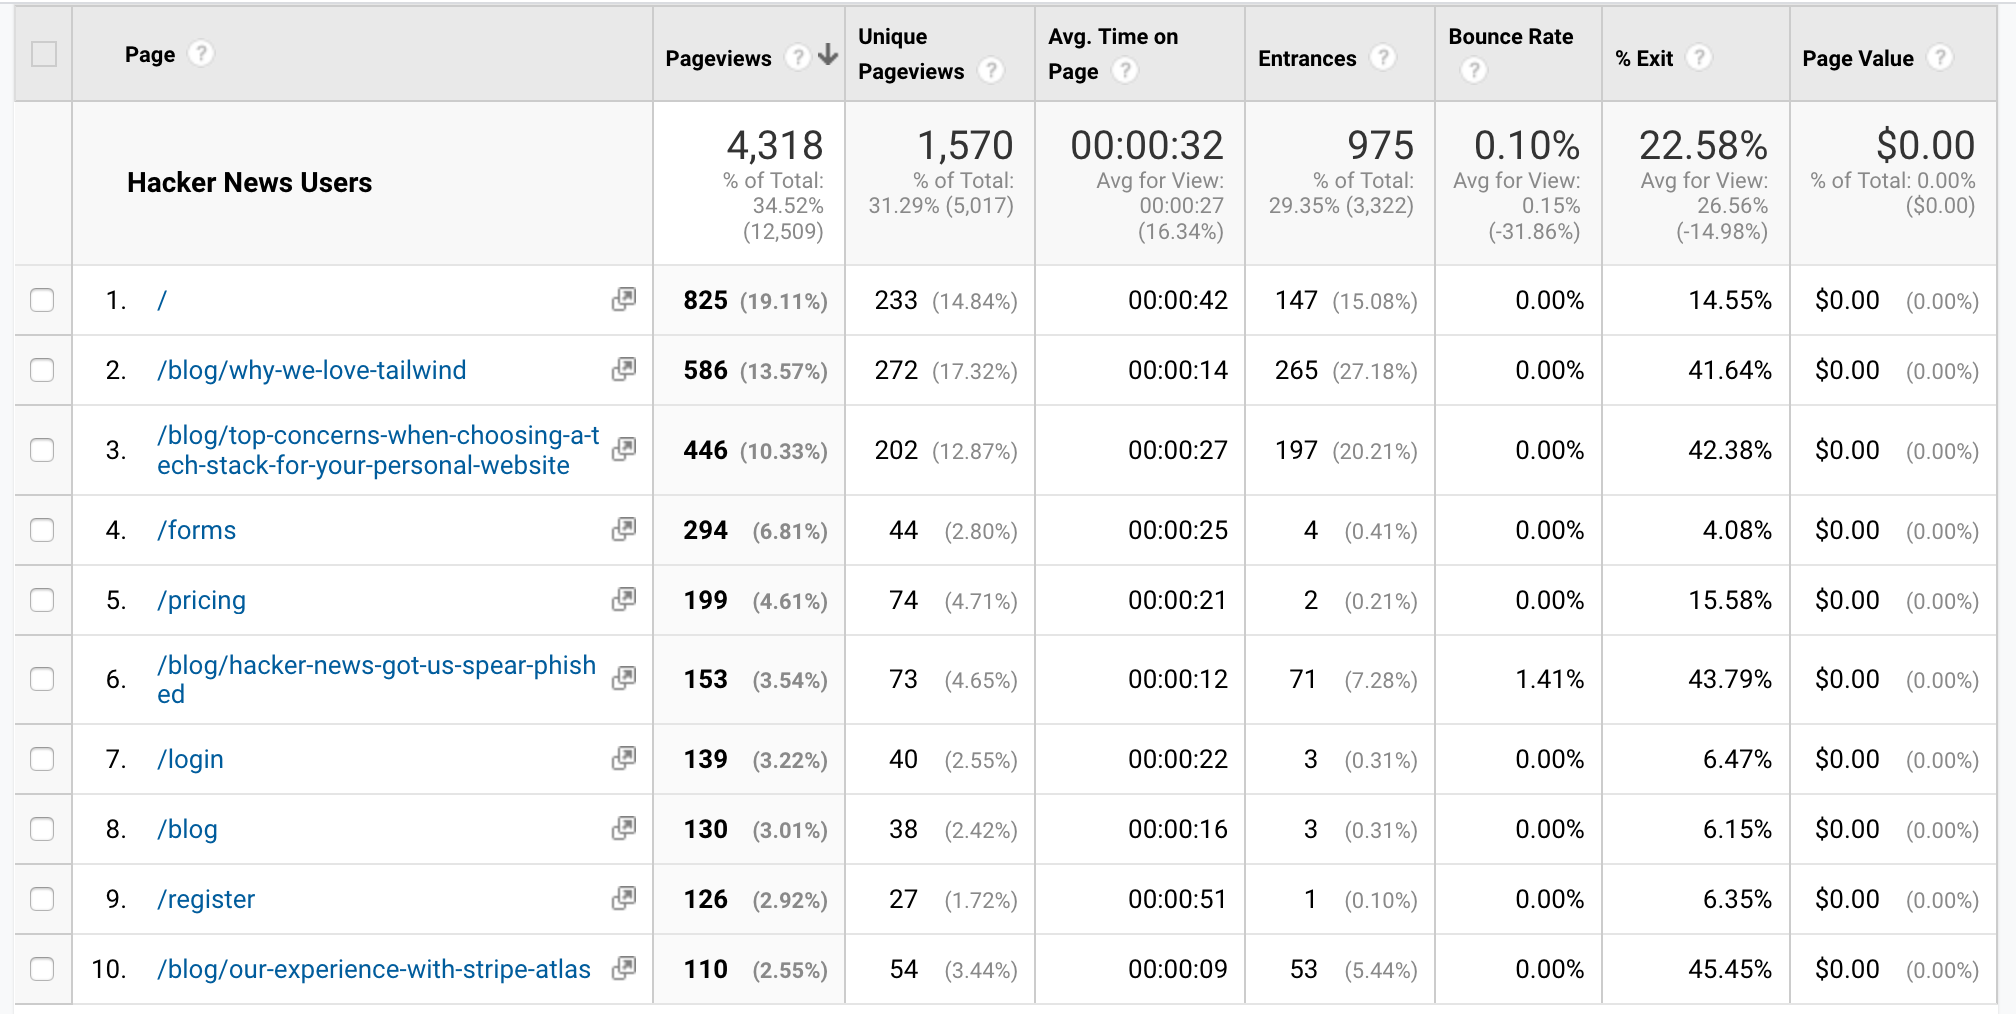Show help for the Page column
Viewport: 2016px width, 1014px height.
[201, 53]
